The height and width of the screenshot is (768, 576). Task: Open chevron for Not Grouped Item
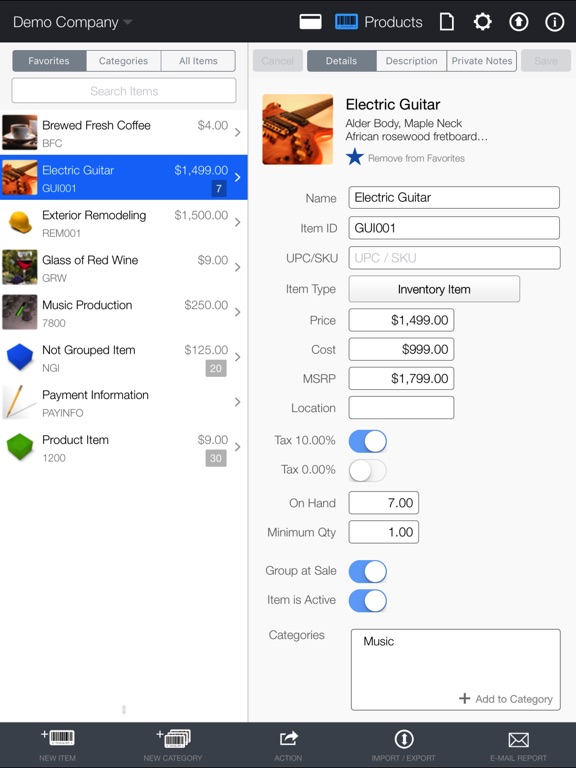point(238,357)
